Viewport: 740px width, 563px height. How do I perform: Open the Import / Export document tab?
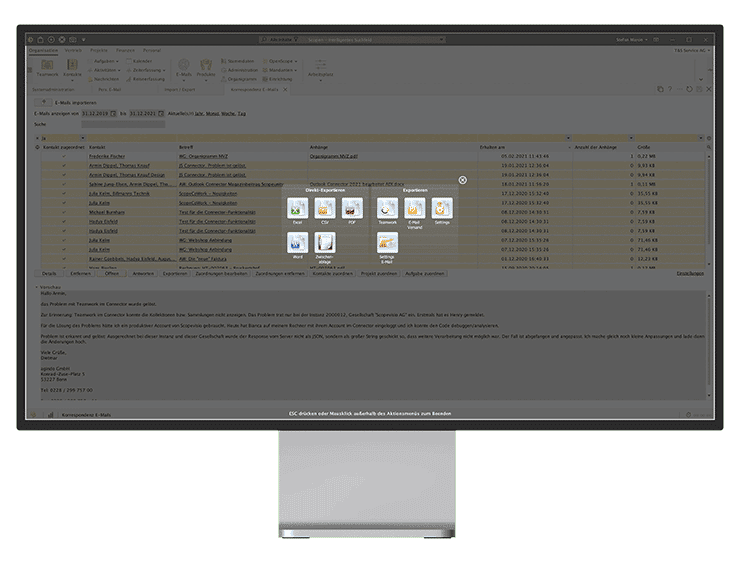click(x=179, y=90)
